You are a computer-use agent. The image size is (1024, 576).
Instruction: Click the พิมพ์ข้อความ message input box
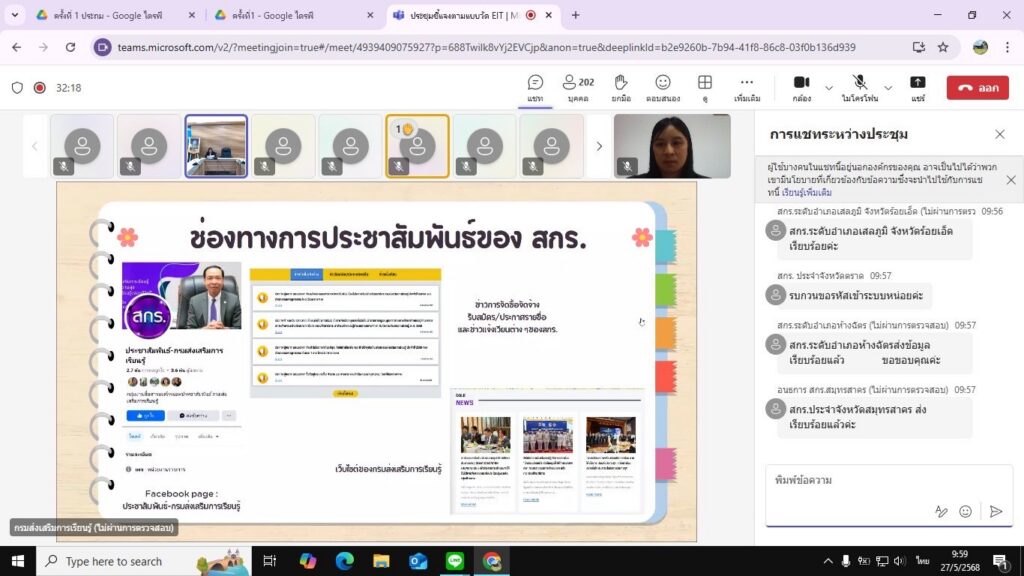click(x=889, y=480)
